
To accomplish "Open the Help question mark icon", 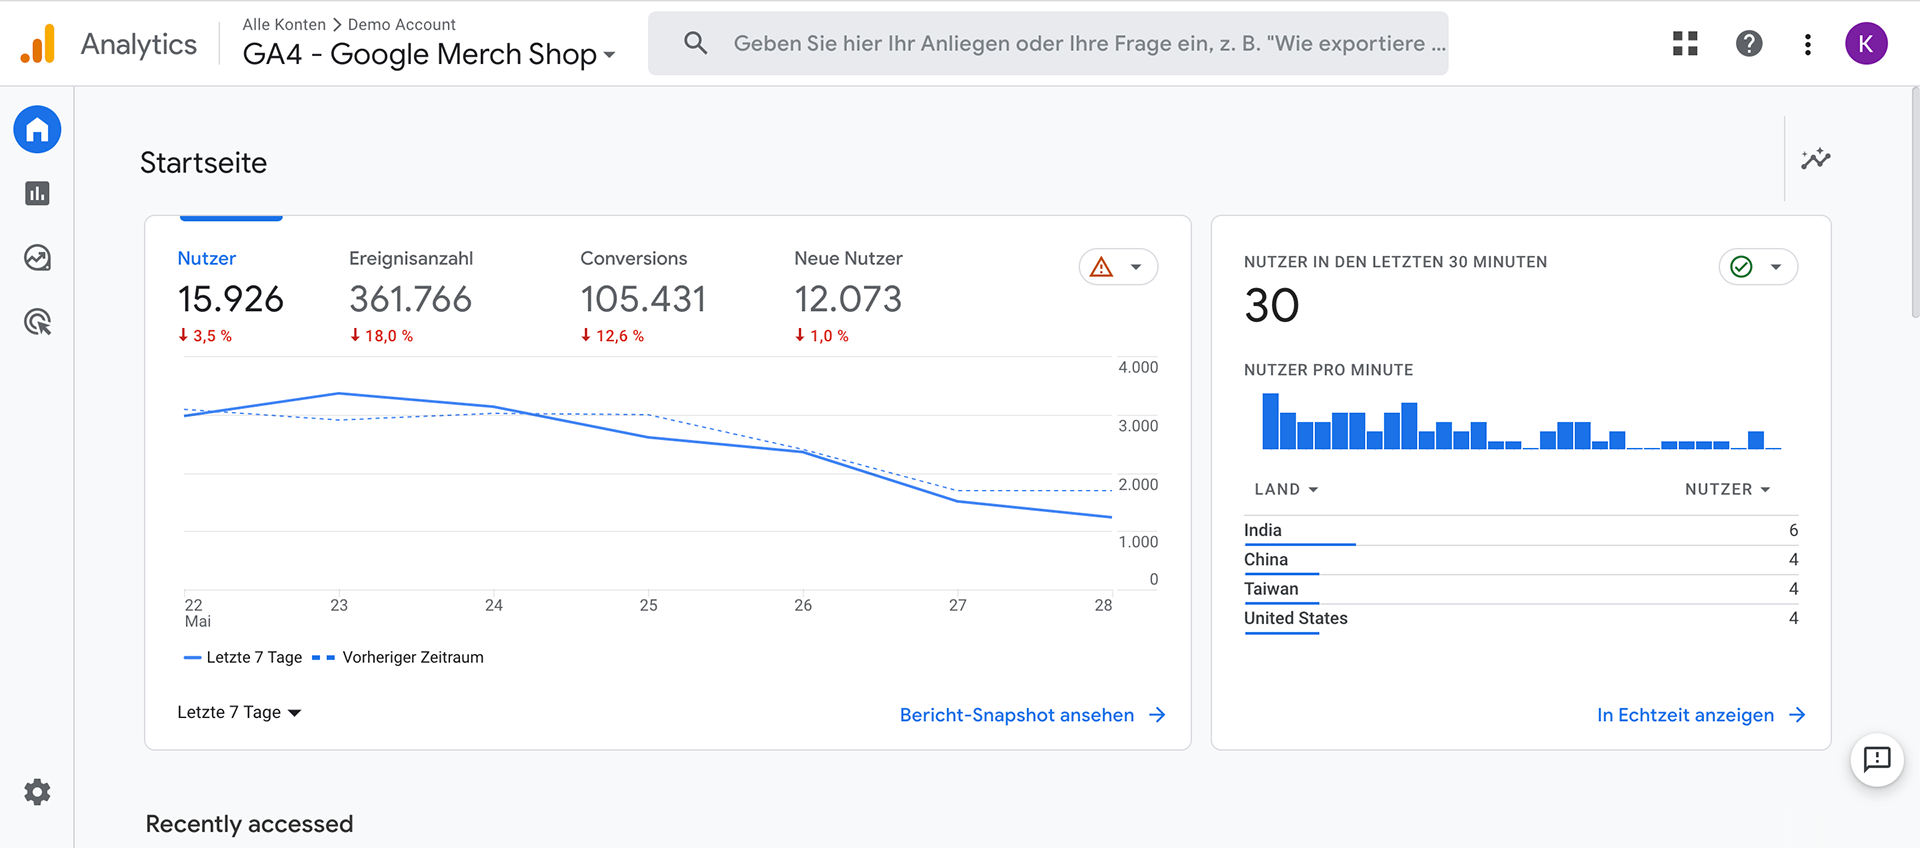I will click(1749, 43).
